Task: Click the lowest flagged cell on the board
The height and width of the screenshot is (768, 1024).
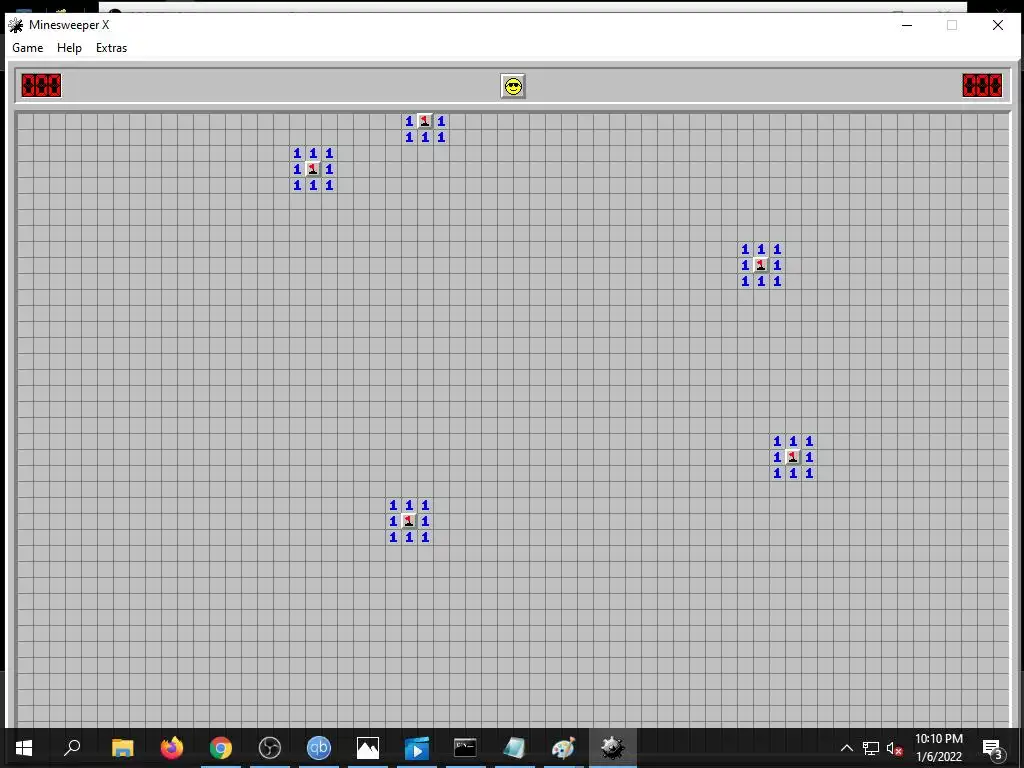Action: click(x=409, y=521)
